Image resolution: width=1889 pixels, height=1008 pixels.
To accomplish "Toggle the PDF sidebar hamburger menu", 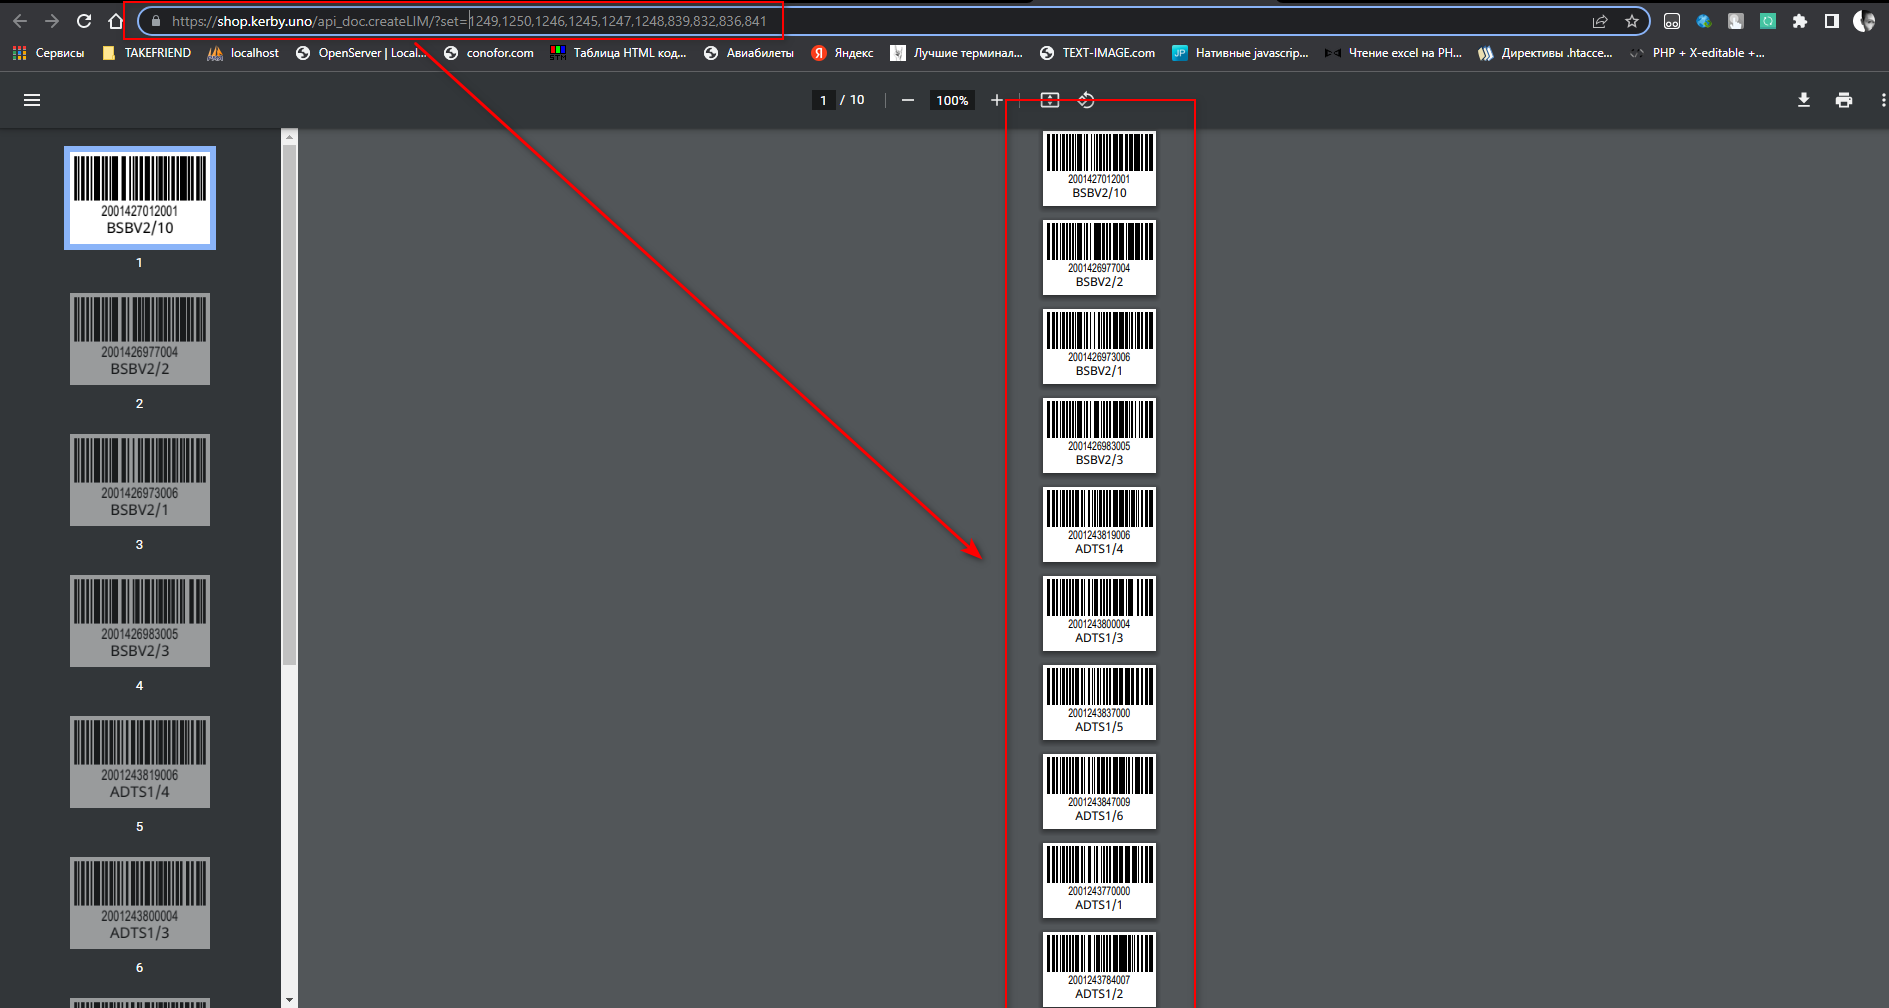I will 32,100.
